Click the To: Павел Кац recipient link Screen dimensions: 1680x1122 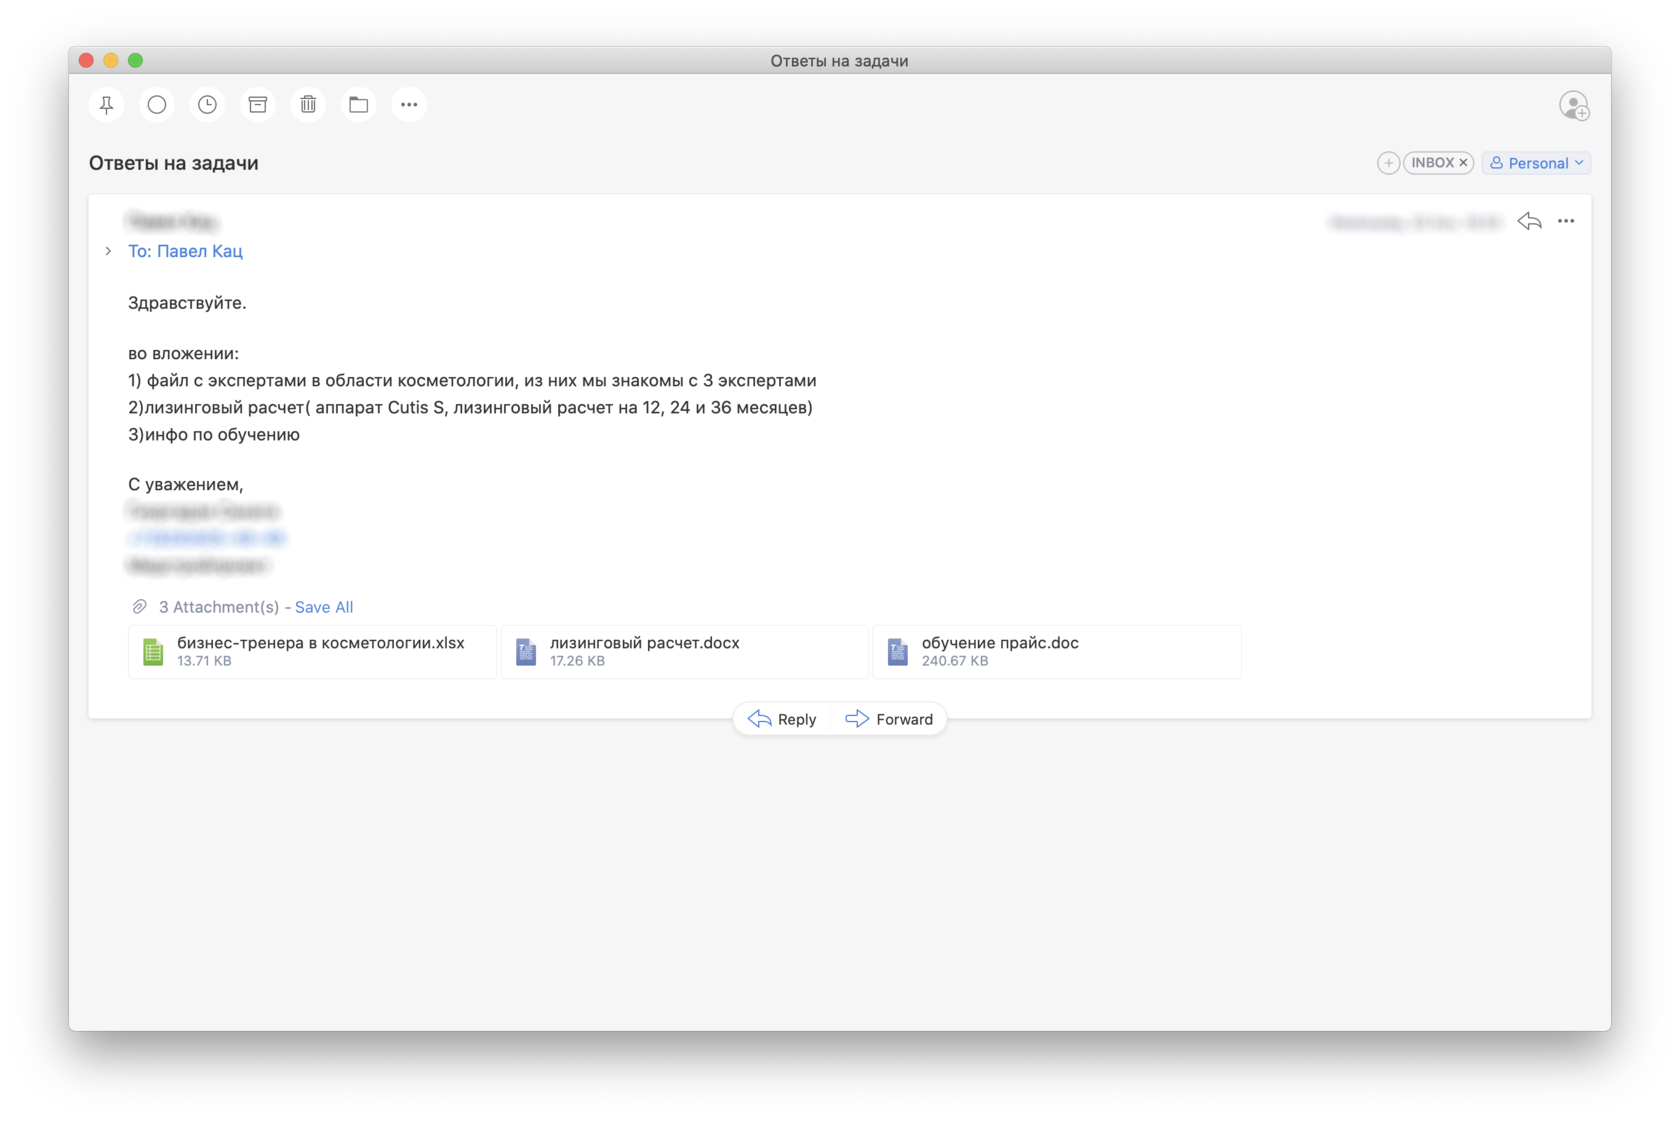tap(185, 251)
